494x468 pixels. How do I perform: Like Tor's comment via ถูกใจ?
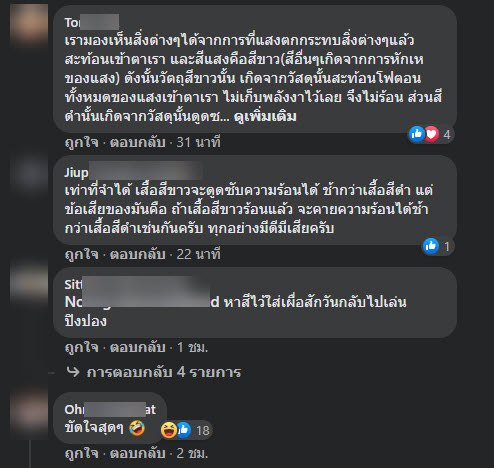pyautogui.click(x=82, y=142)
